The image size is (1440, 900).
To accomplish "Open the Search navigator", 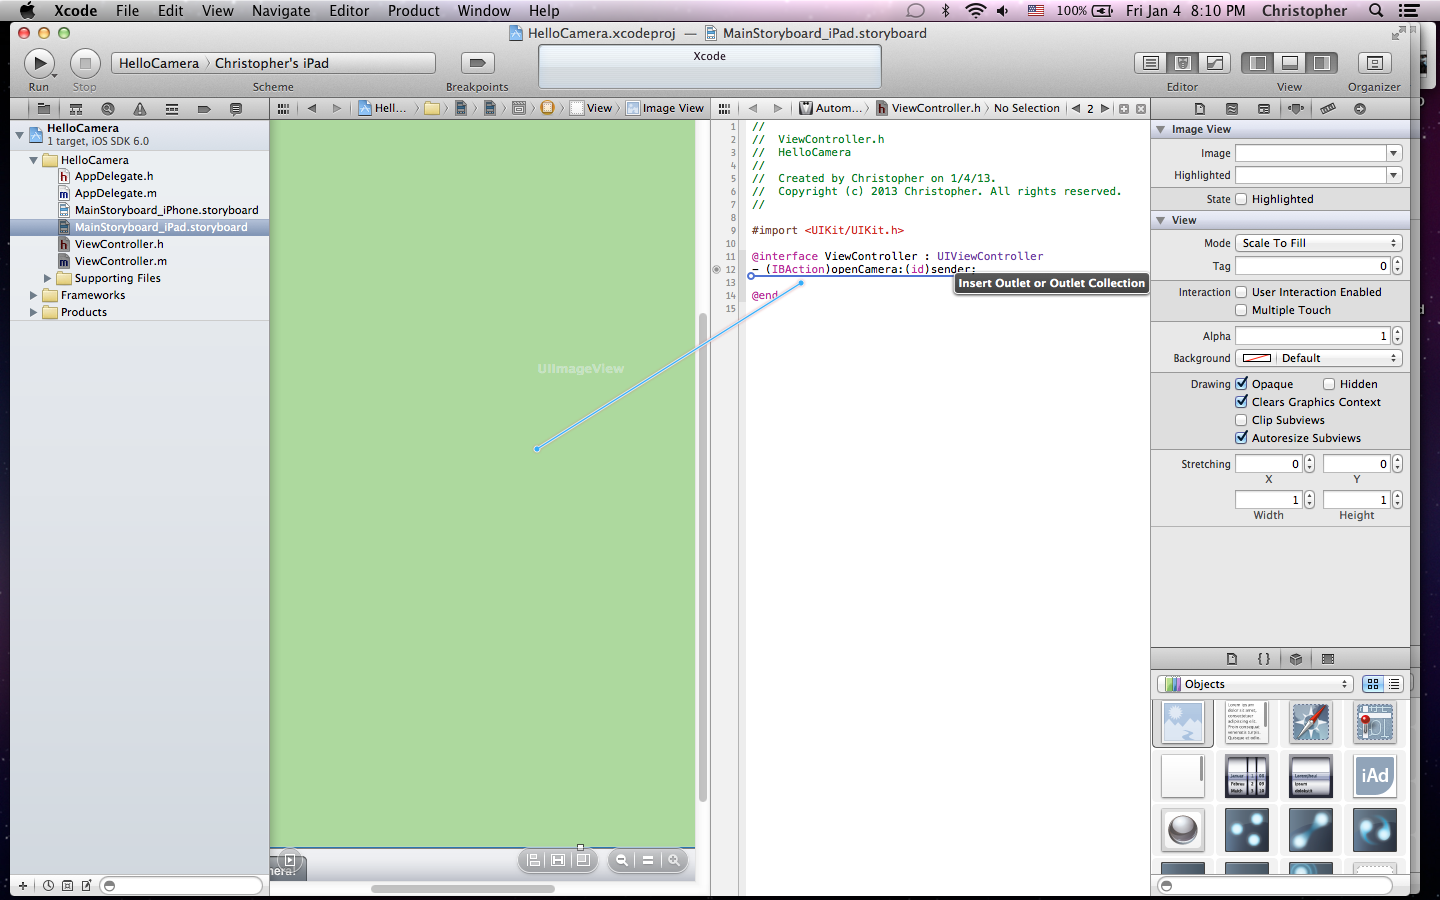I will pyautogui.click(x=107, y=109).
